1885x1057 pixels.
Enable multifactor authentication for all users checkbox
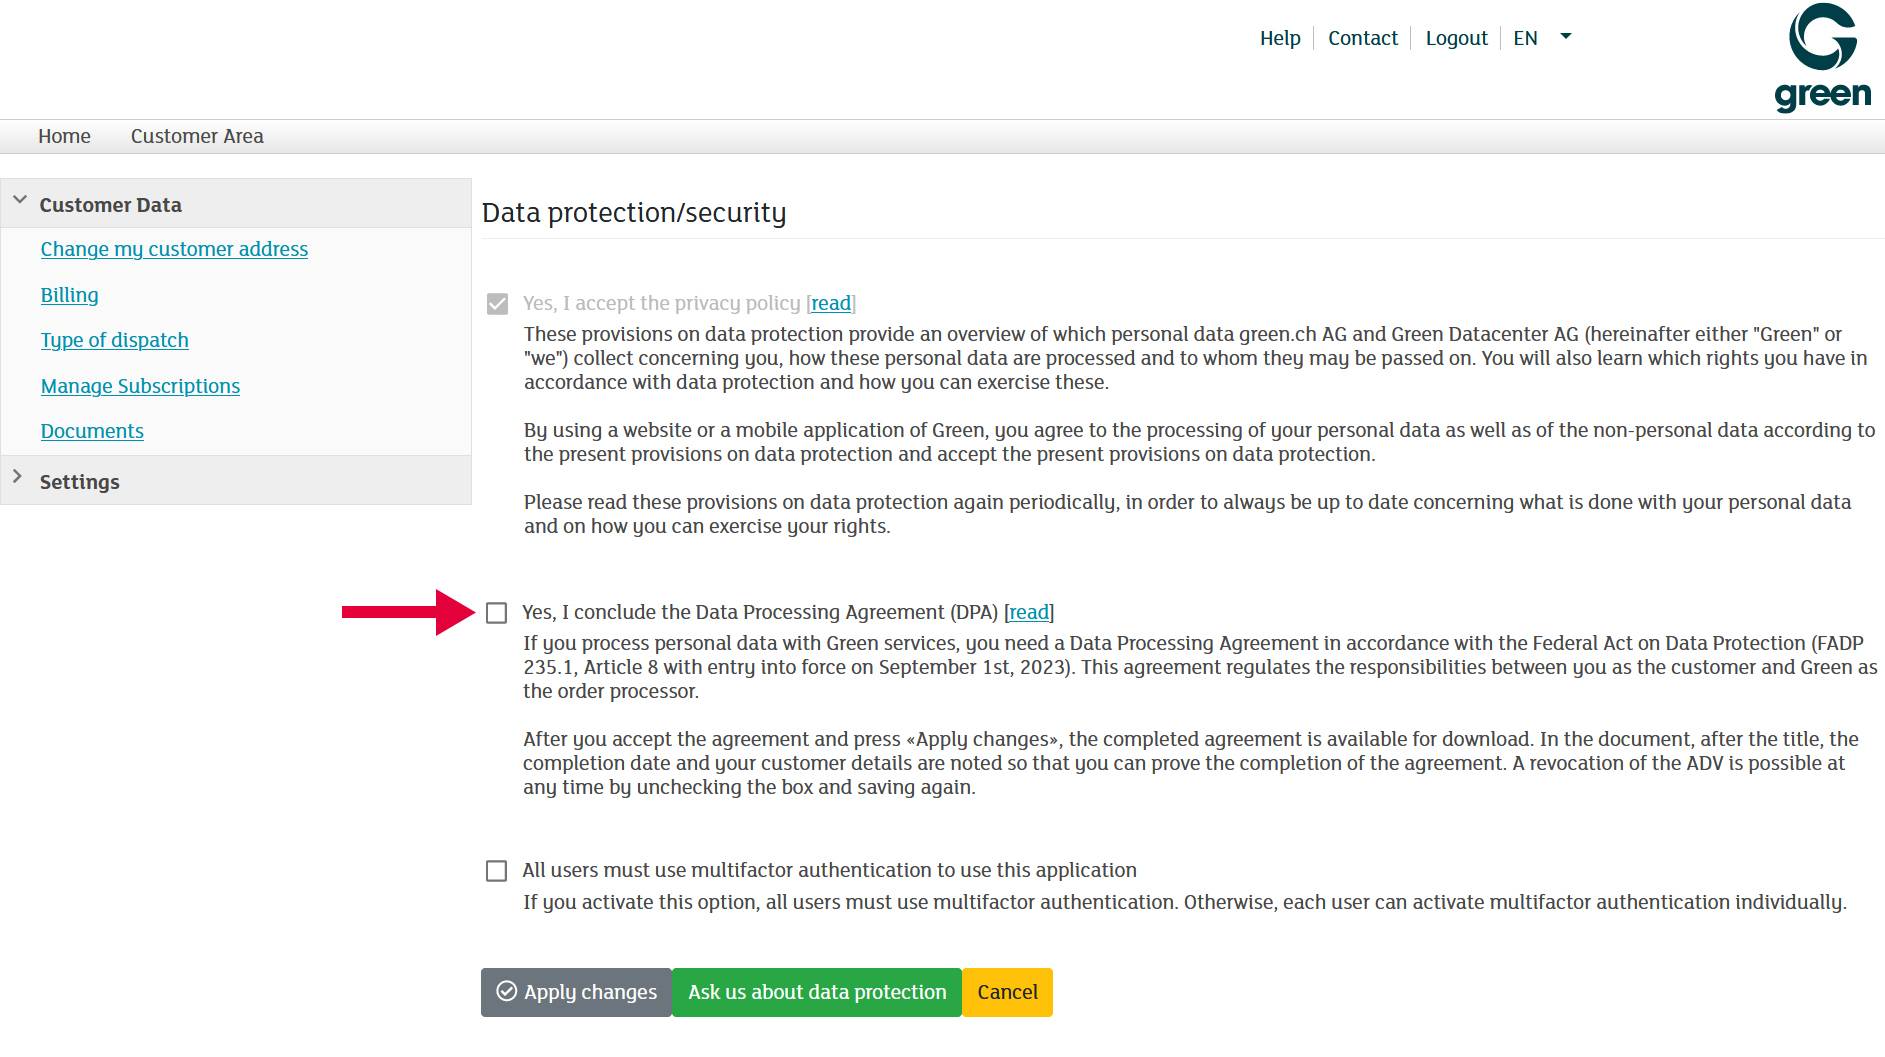[x=497, y=871]
